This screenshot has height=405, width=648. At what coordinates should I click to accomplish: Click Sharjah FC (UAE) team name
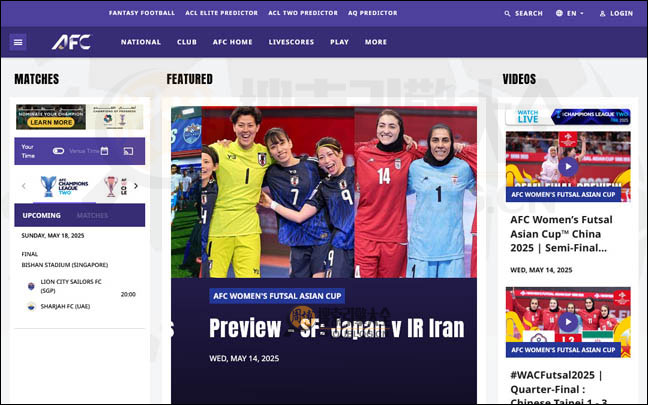tap(65, 306)
